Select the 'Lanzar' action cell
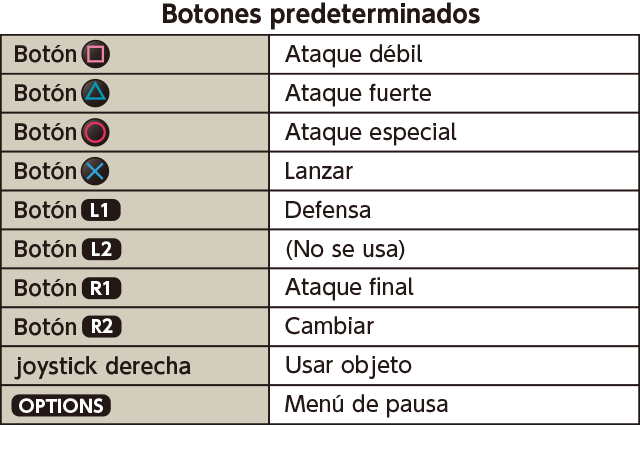 point(454,171)
